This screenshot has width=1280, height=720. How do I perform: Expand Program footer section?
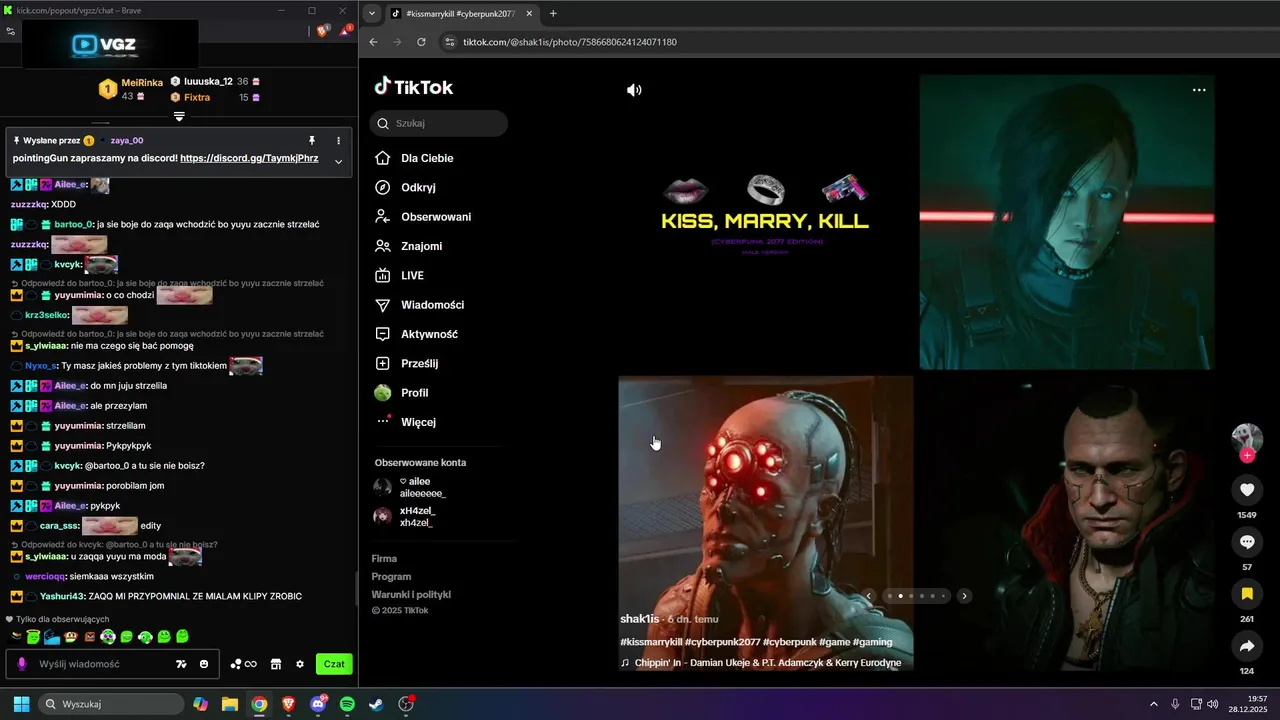click(391, 576)
